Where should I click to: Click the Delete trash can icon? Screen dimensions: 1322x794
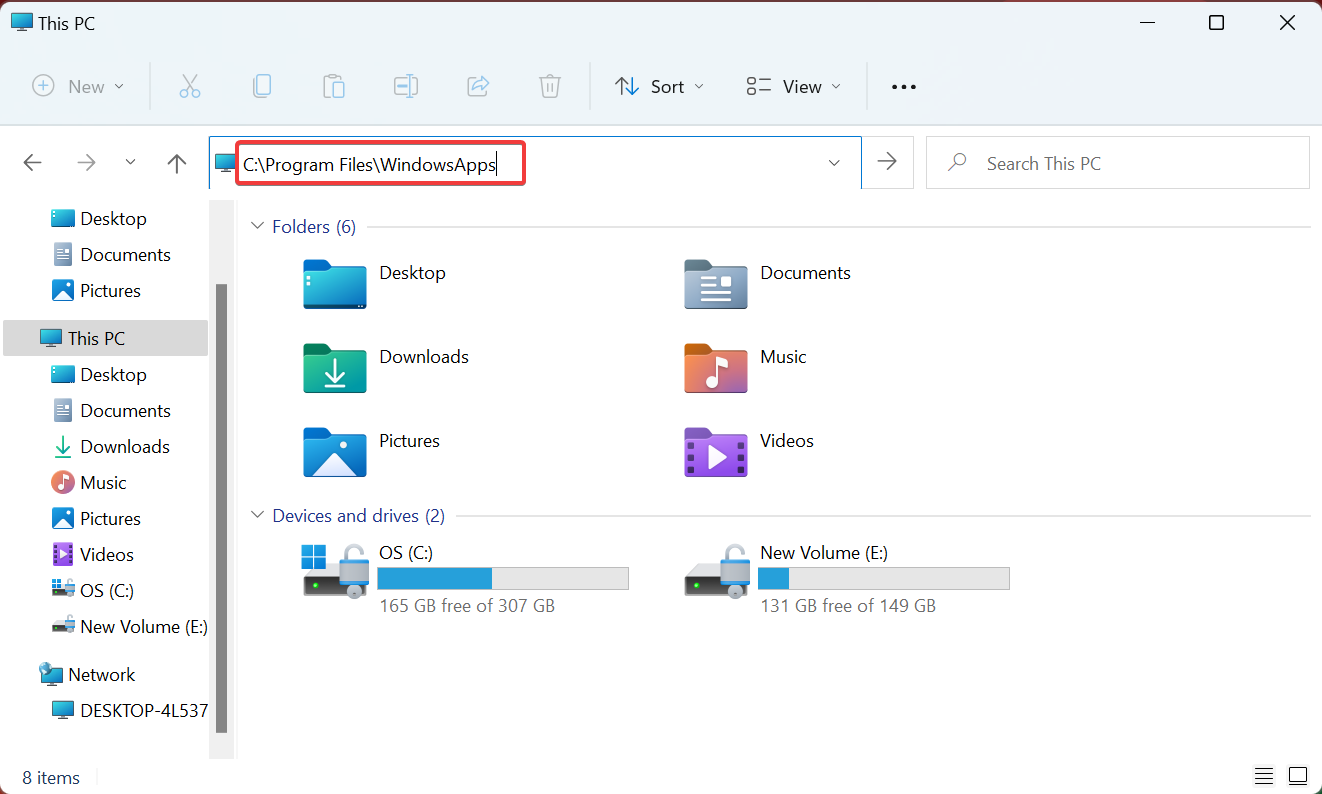pos(550,86)
